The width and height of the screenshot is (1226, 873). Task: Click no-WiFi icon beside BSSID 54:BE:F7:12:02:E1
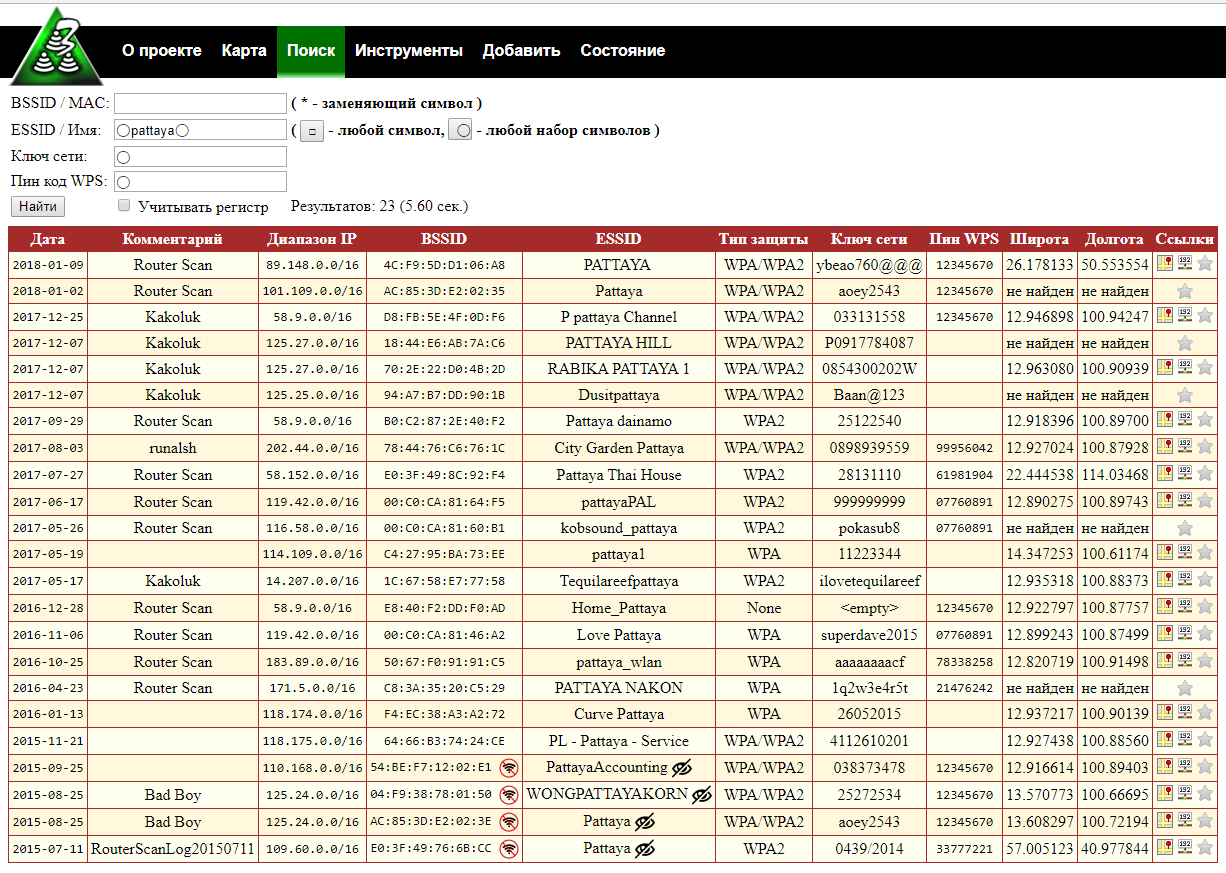point(509,768)
